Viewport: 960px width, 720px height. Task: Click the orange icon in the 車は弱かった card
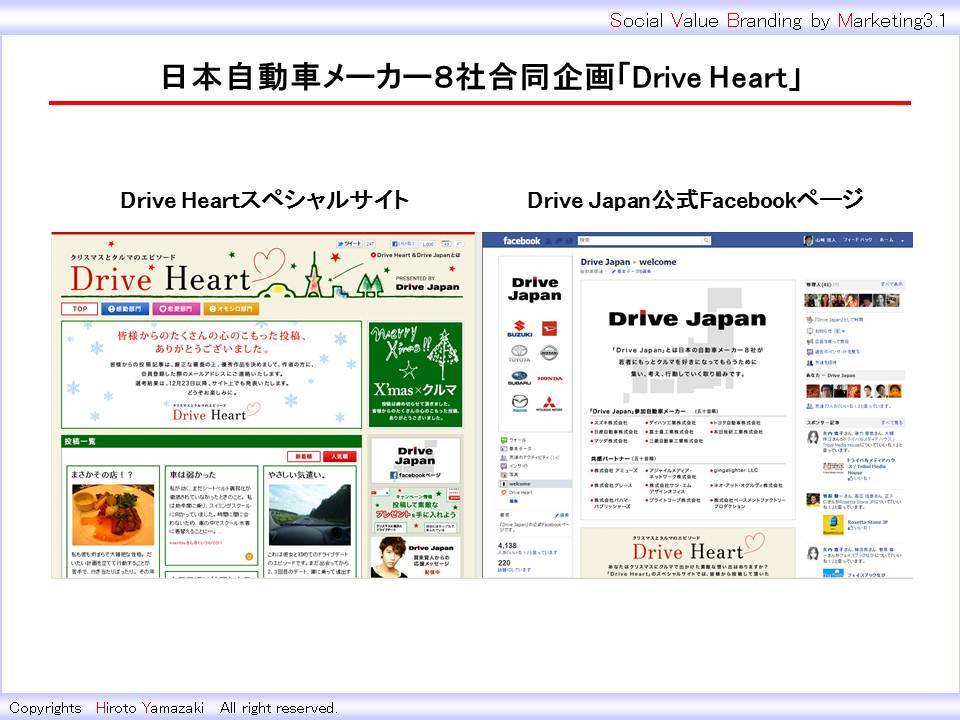[249, 557]
